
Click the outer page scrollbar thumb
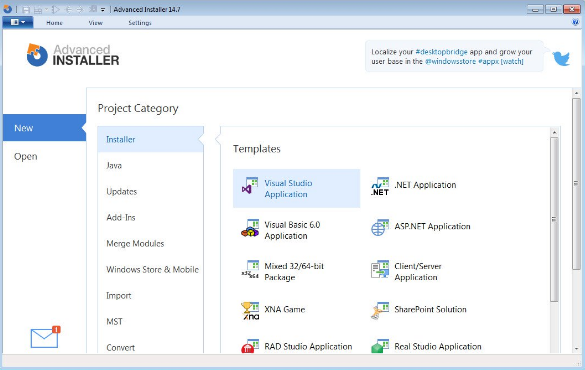[x=576, y=183]
